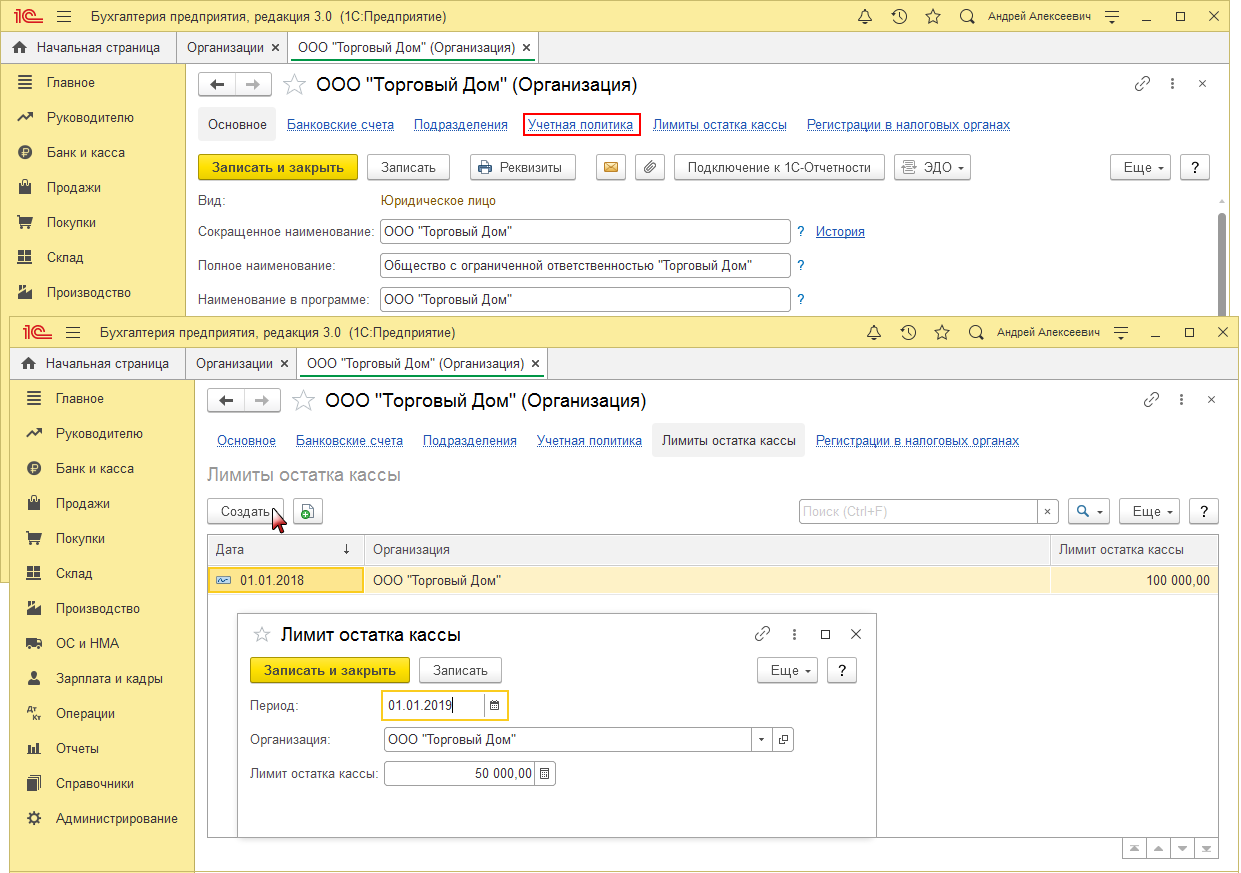Open Зарплата и кадры section
The image size is (1241, 873).
pyautogui.click(x=109, y=678)
